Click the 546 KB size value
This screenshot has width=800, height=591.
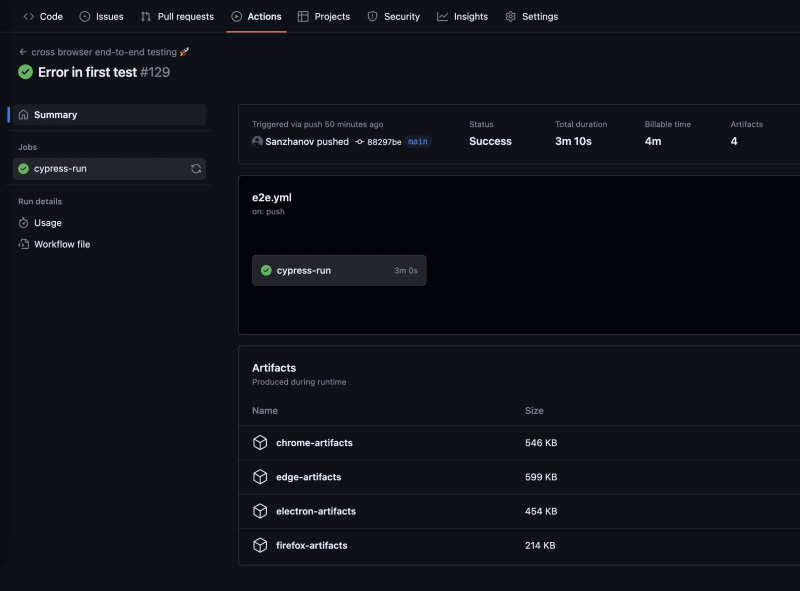coord(541,442)
